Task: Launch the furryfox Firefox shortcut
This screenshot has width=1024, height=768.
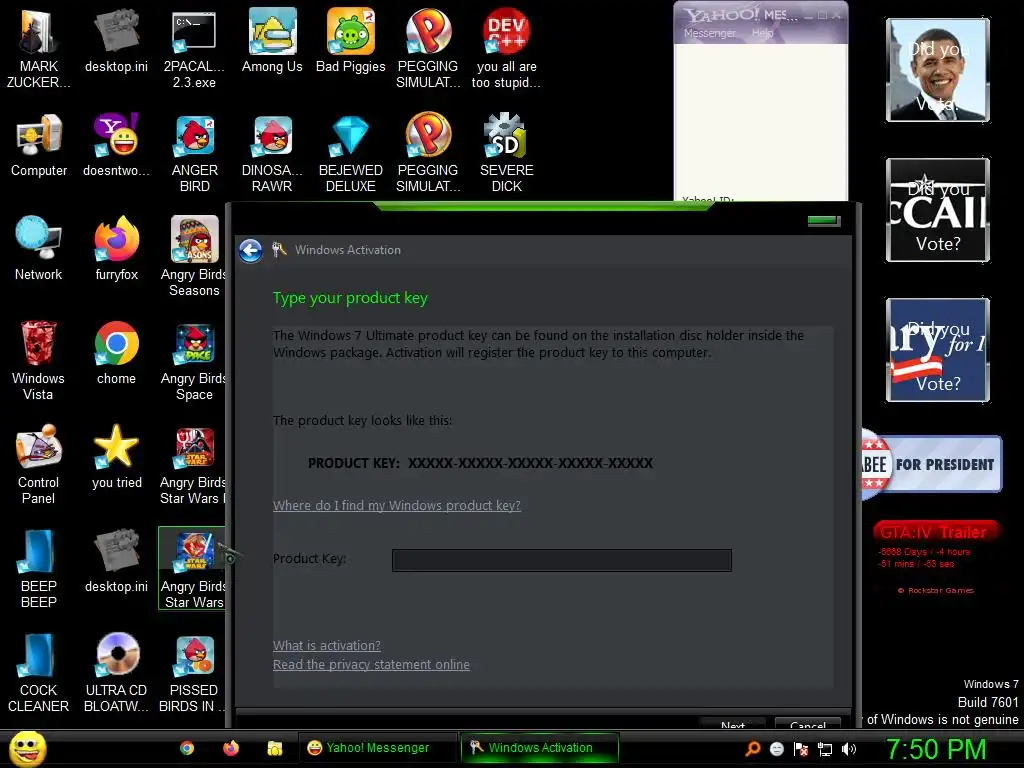Action: 116,249
